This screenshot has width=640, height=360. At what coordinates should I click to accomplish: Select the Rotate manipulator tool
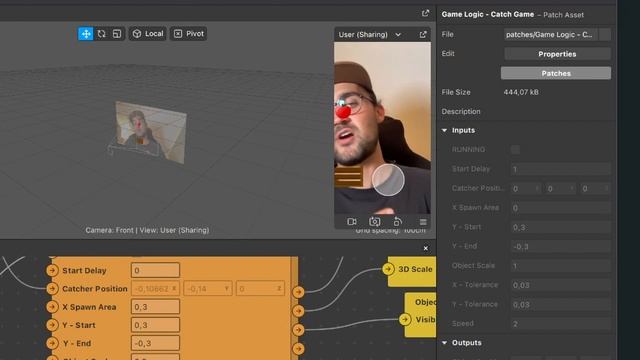pyautogui.click(x=101, y=34)
